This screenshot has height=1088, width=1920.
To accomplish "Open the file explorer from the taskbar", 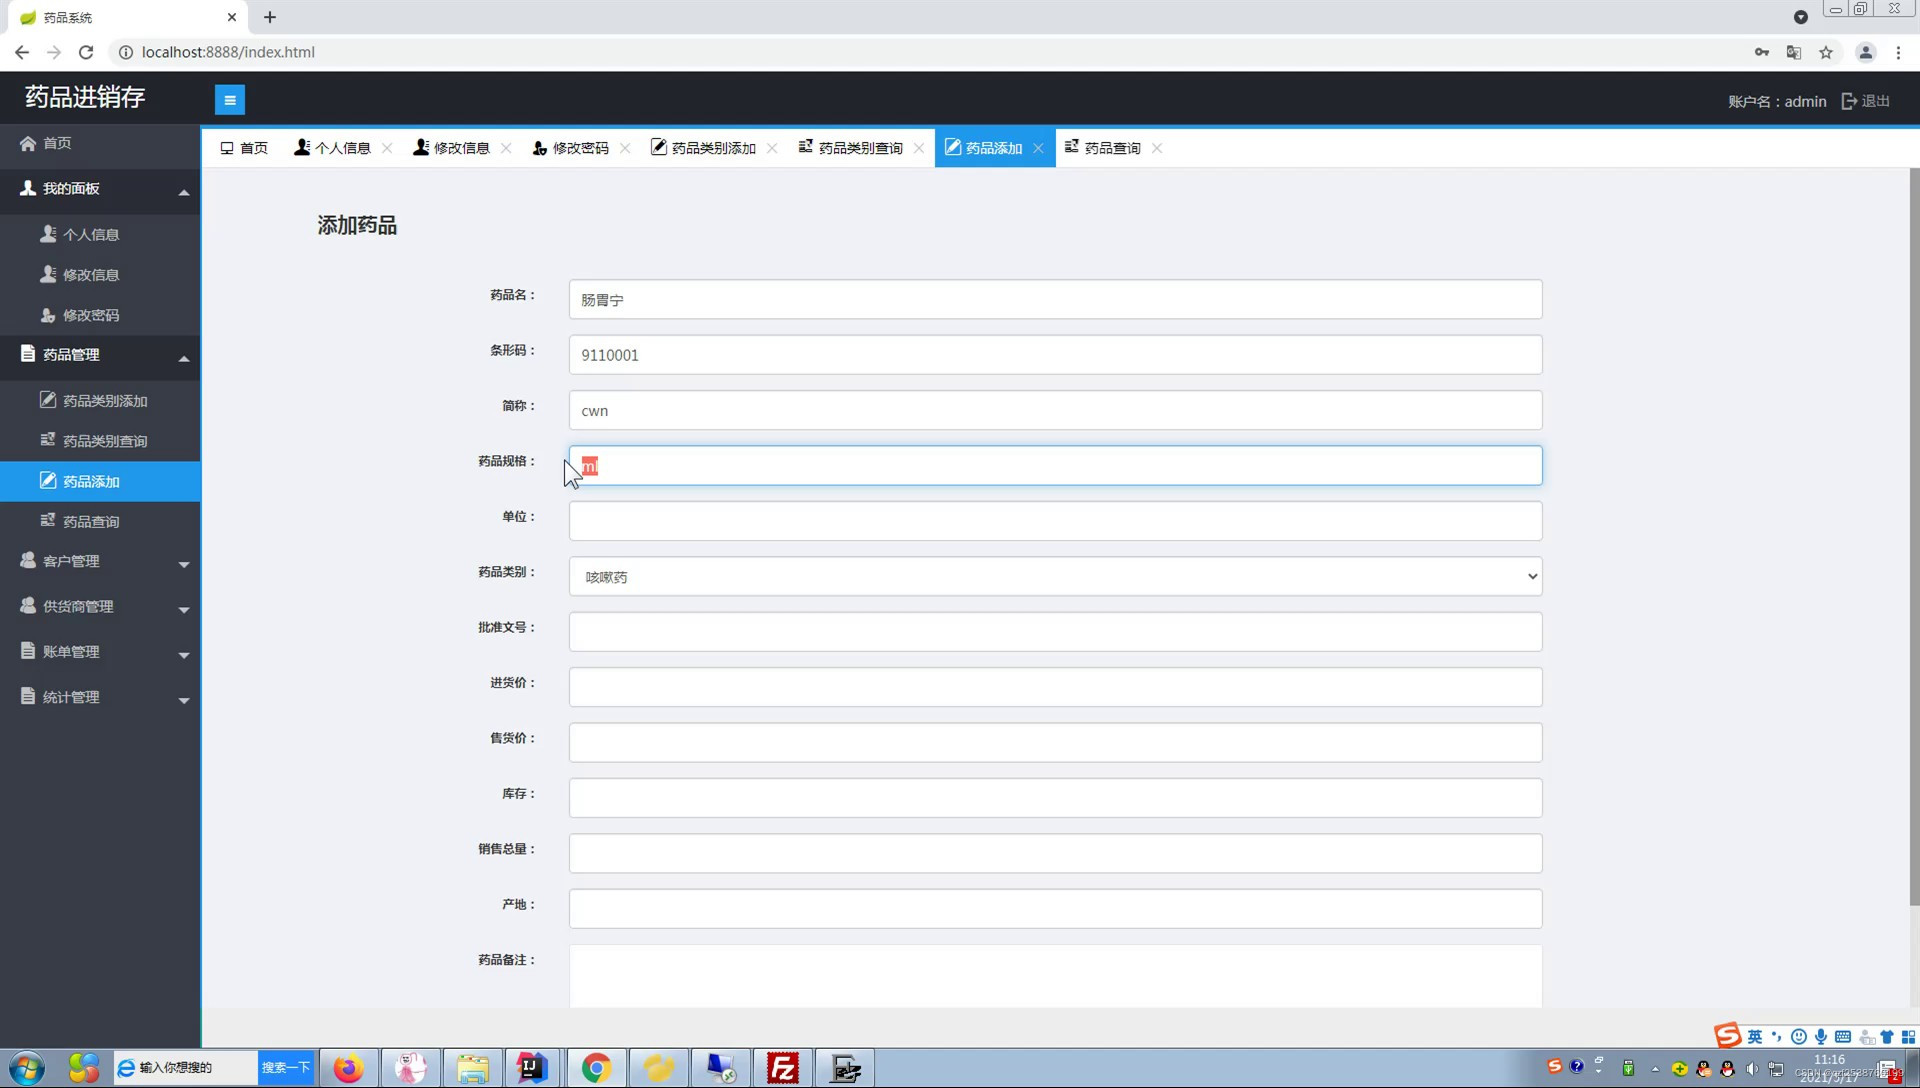I will (472, 1068).
